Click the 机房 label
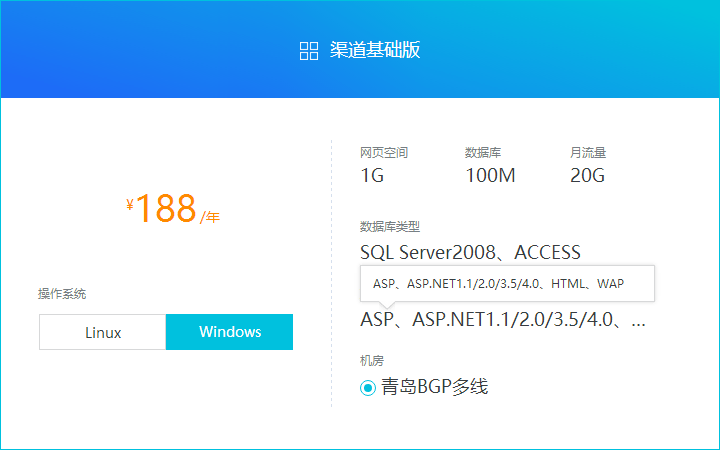The width and height of the screenshot is (720, 450). coord(372,360)
